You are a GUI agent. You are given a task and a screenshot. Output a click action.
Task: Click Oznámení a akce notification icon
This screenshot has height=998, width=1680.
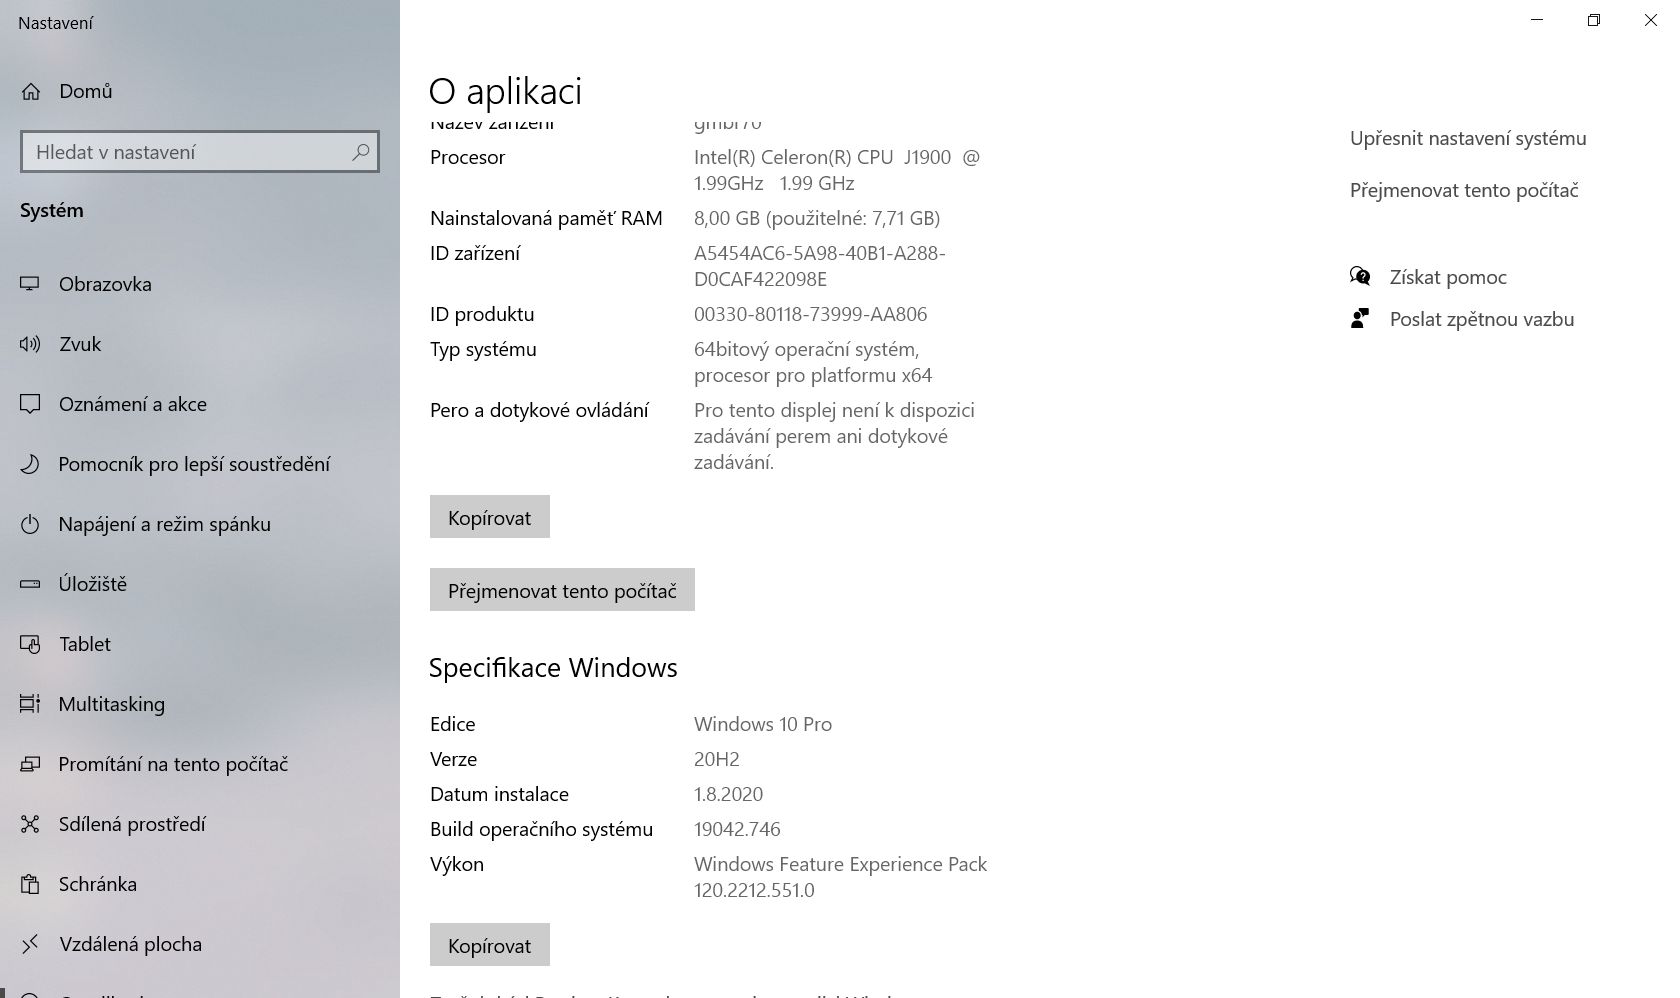click(x=30, y=404)
